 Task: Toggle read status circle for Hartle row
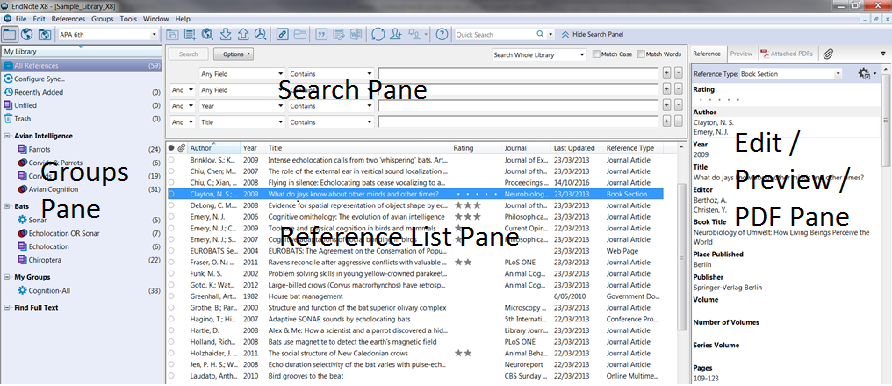171,330
